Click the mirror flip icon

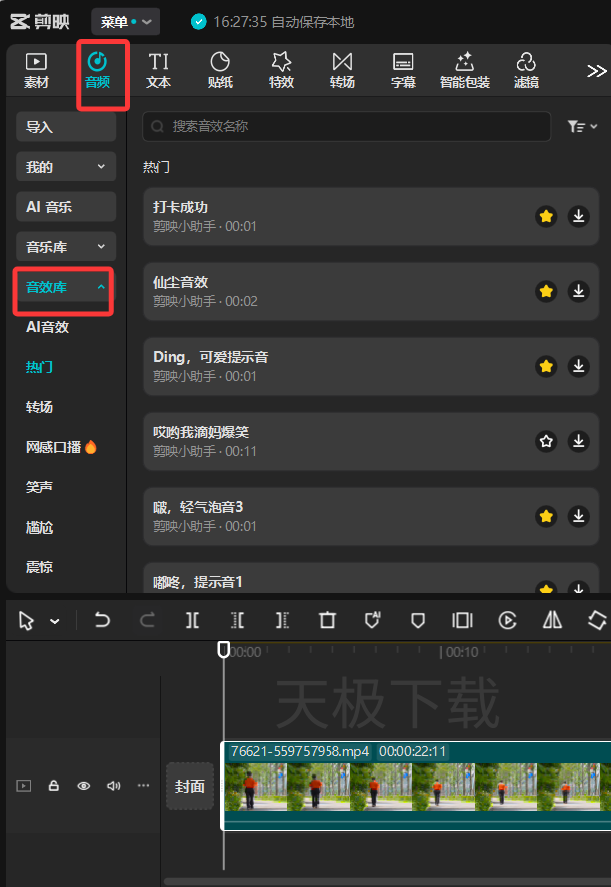552,621
